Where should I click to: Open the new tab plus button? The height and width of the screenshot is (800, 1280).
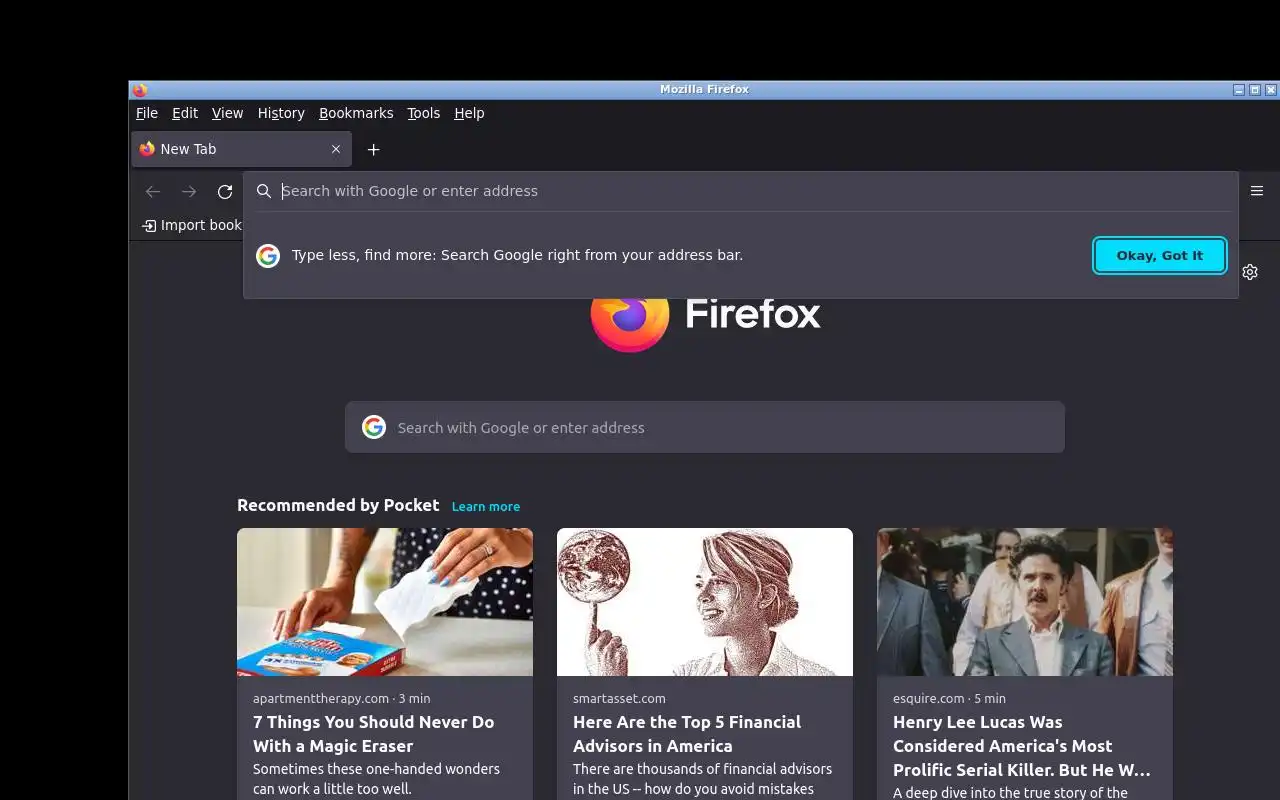pos(373,149)
